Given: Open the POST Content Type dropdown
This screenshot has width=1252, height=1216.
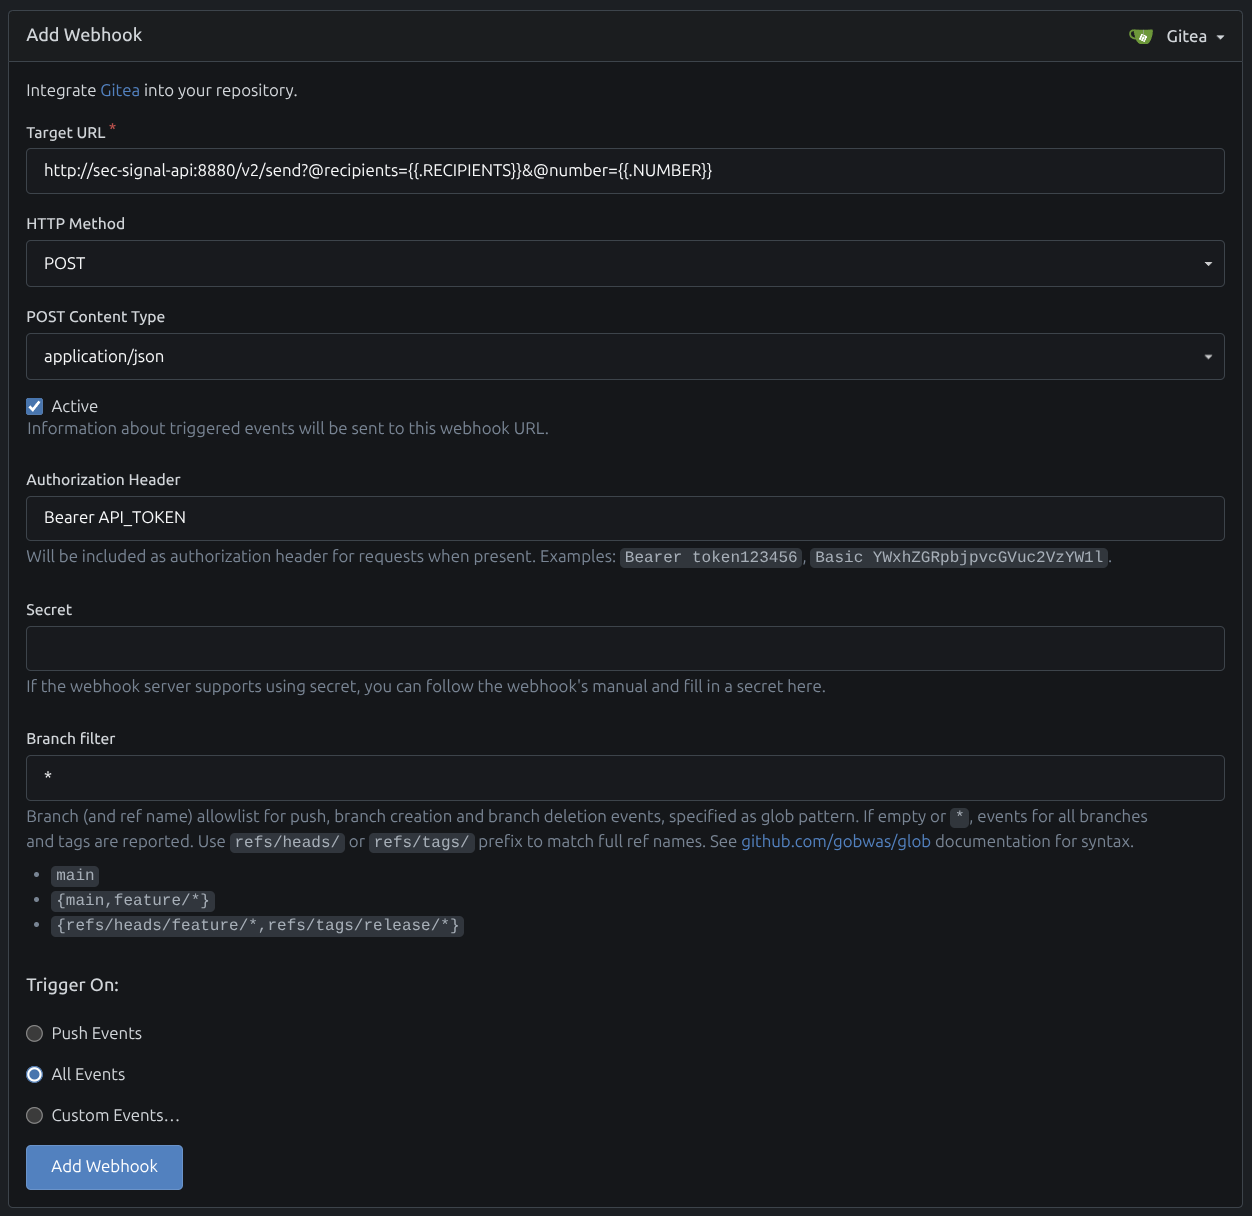Looking at the screenshot, I should pyautogui.click(x=625, y=356).
